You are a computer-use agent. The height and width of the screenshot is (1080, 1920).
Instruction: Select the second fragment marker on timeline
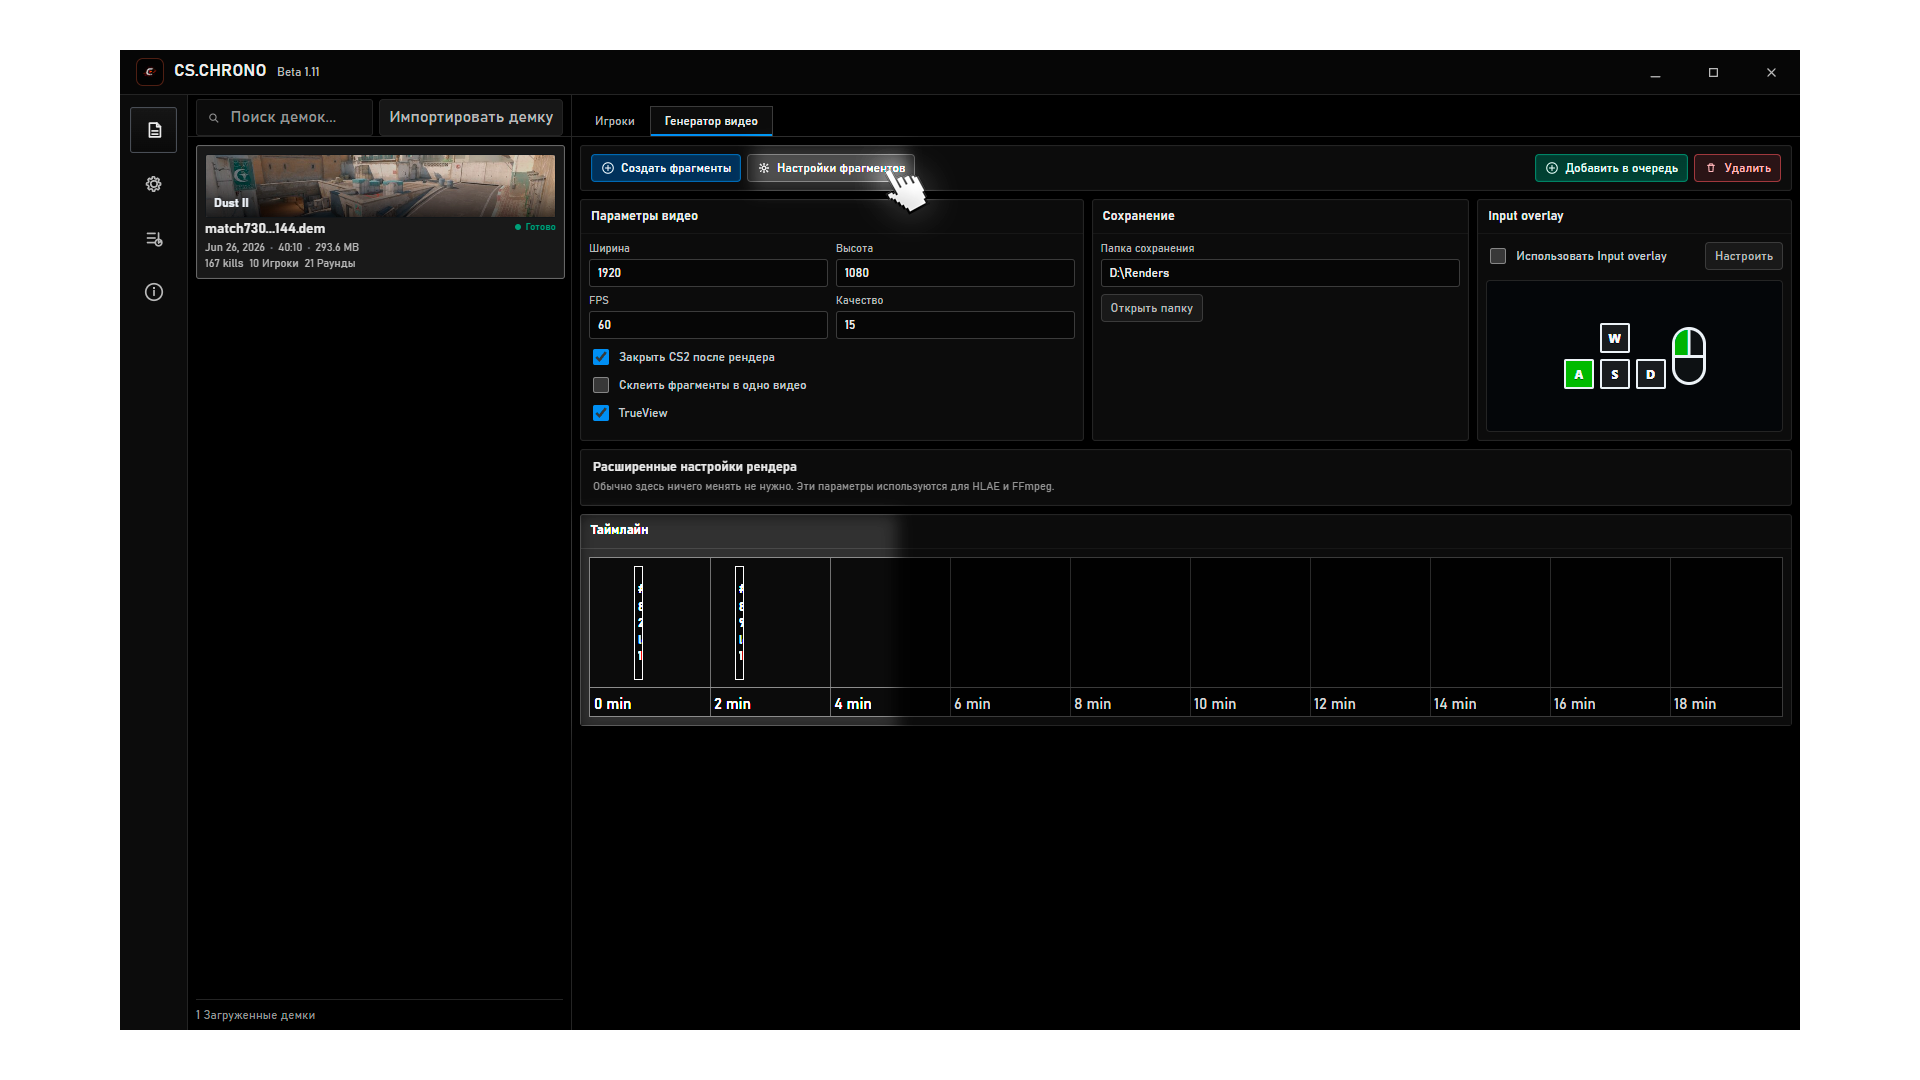click(x=740, y=622)
